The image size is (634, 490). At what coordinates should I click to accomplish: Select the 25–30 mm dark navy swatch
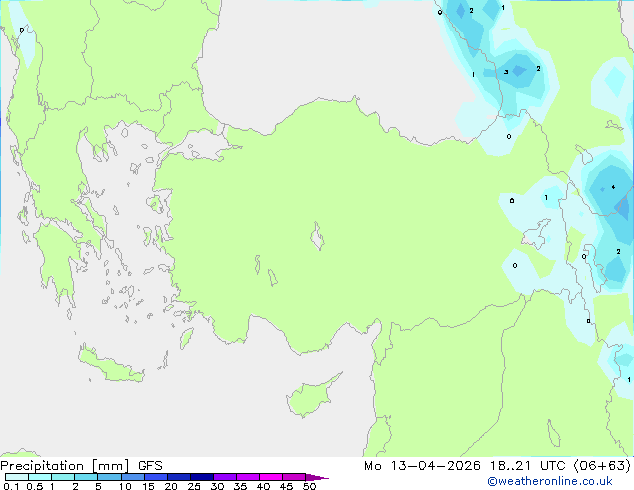[x=202, y=477]
